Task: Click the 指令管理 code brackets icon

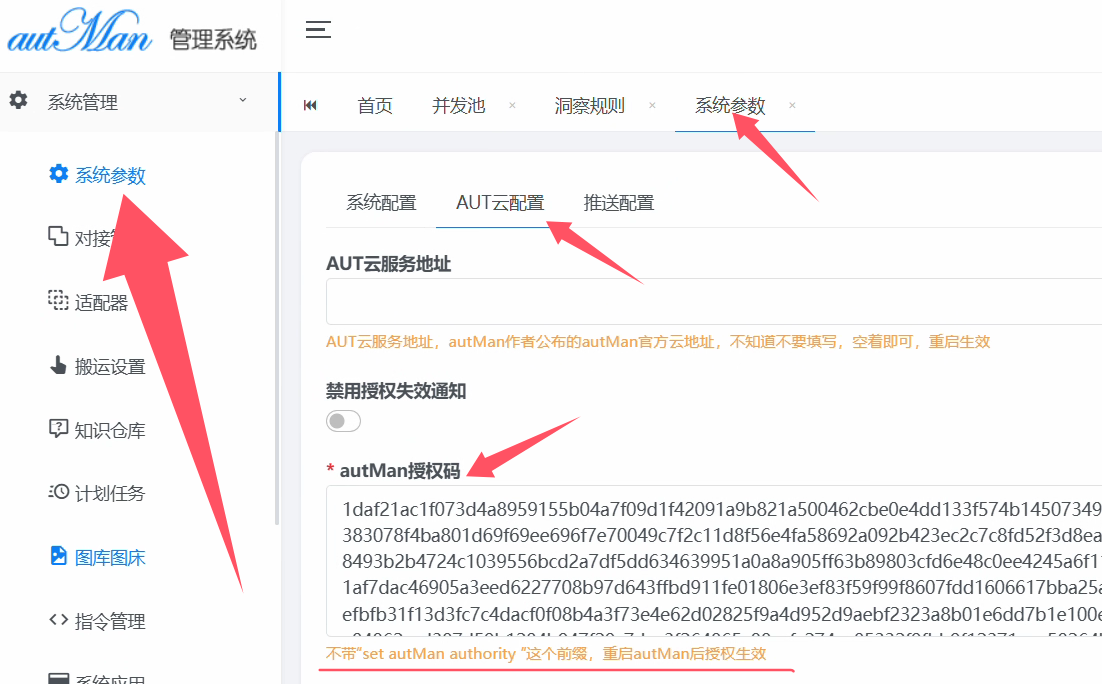Action: 58,620
